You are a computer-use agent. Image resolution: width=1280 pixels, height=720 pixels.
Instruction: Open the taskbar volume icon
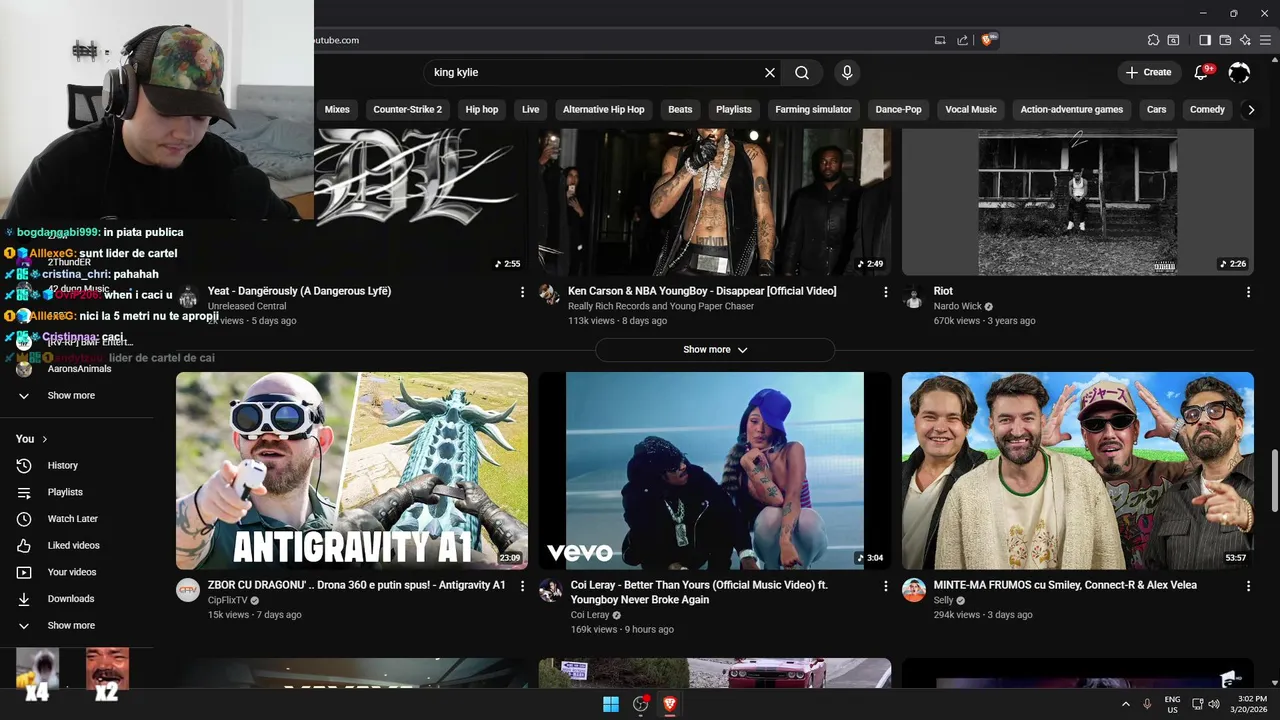(1214, 704)
